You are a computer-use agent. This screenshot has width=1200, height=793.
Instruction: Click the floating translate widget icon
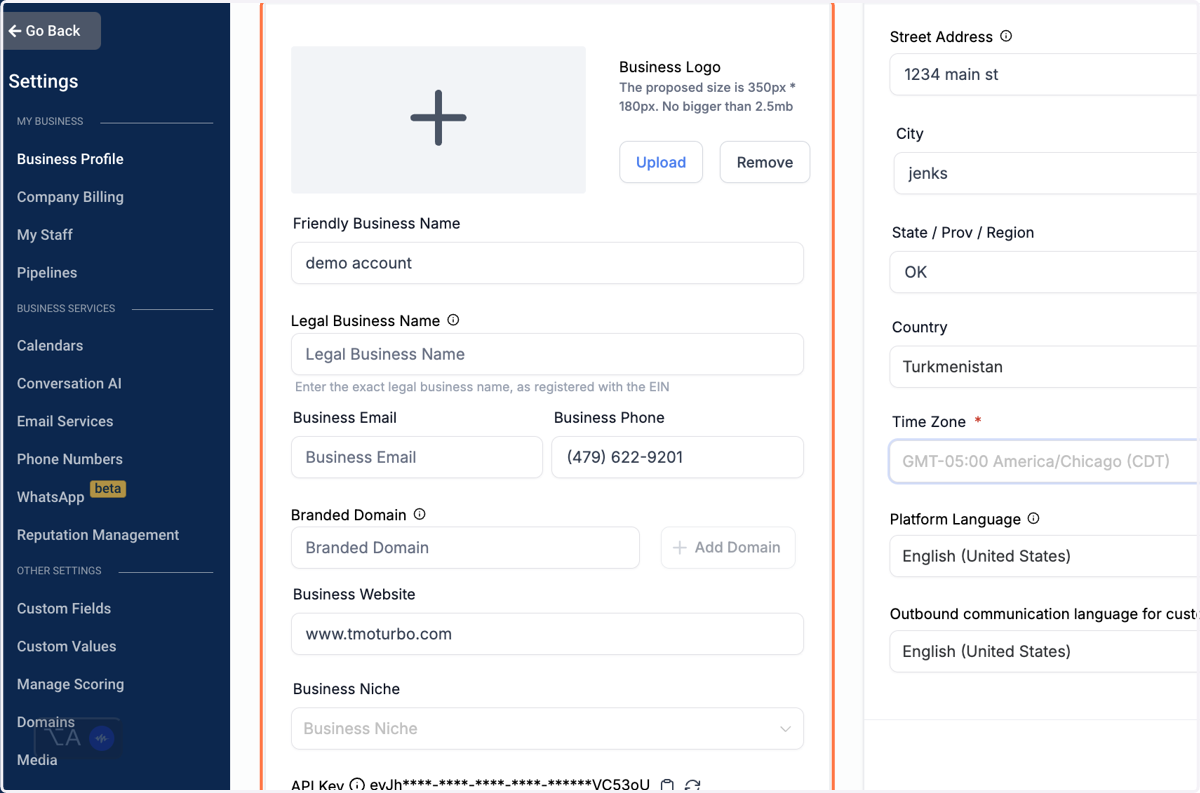(78, 739)
